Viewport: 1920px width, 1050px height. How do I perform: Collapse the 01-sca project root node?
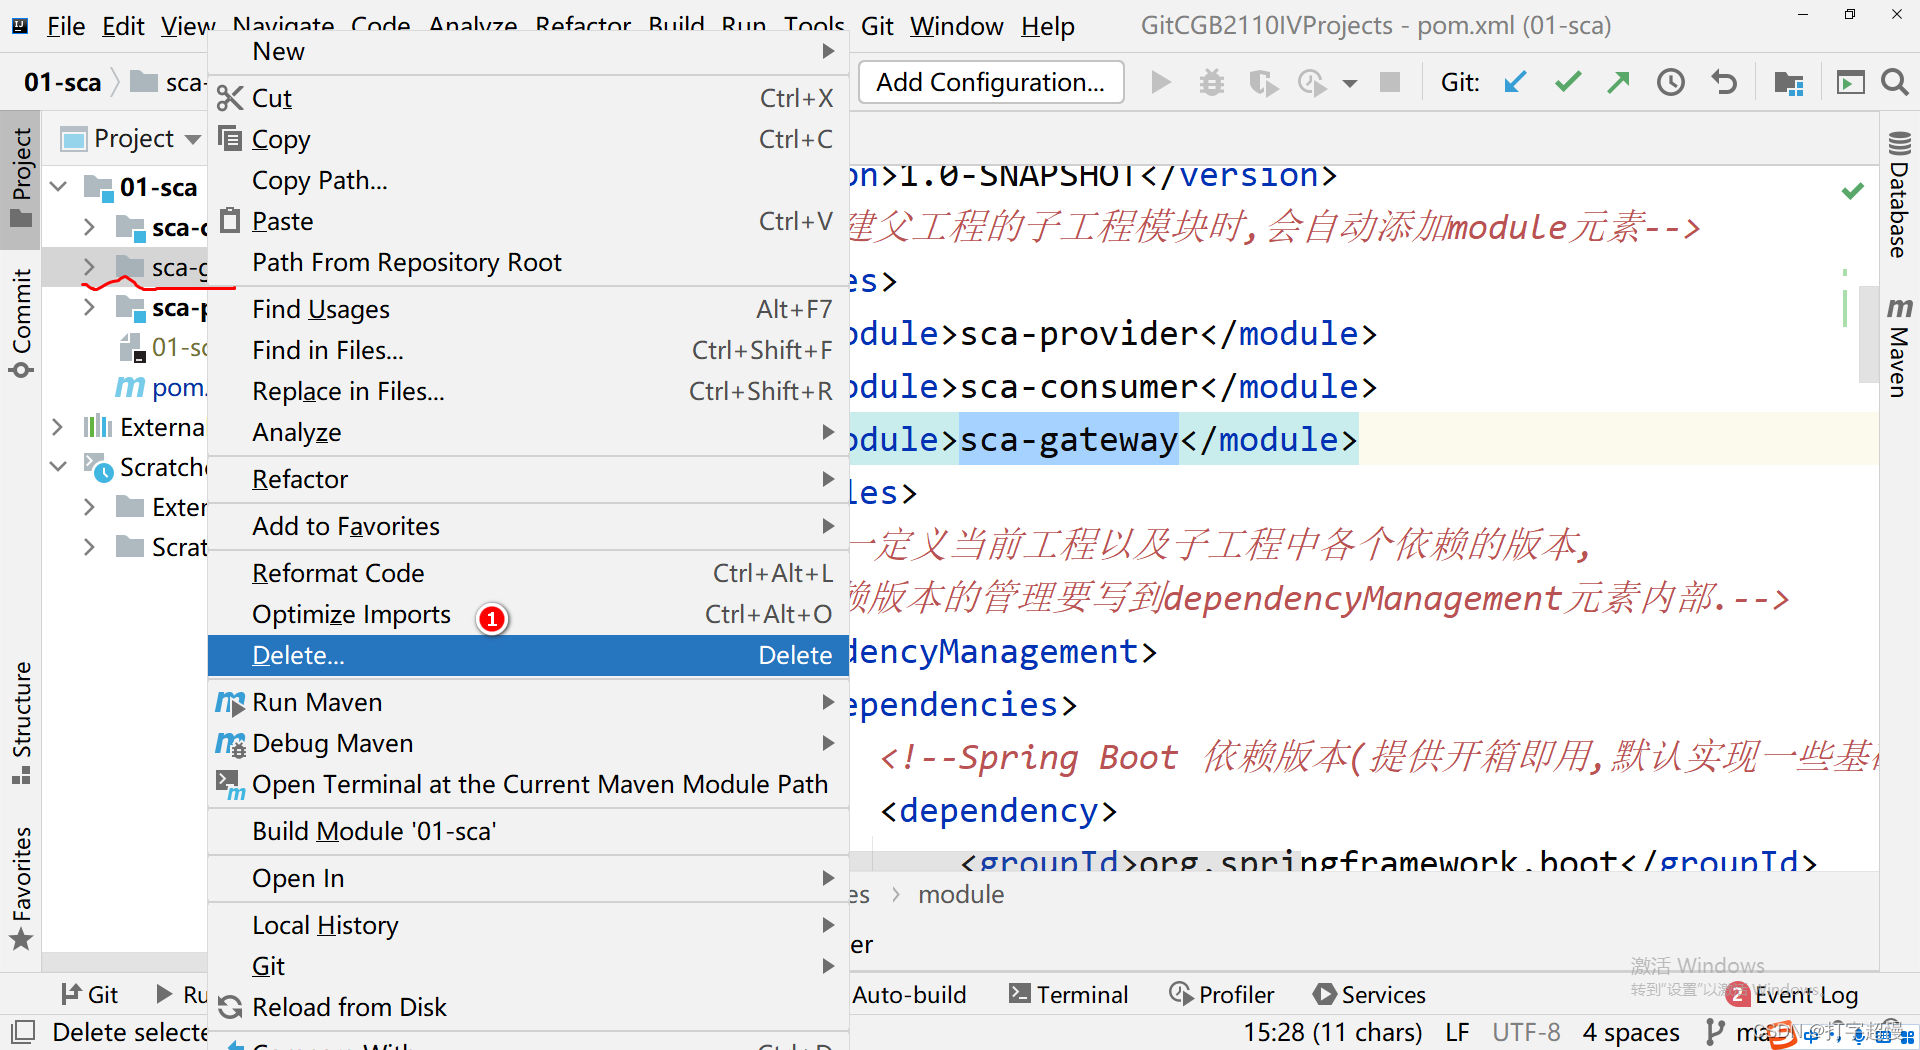pyautogui.click(x=58, y=187)
